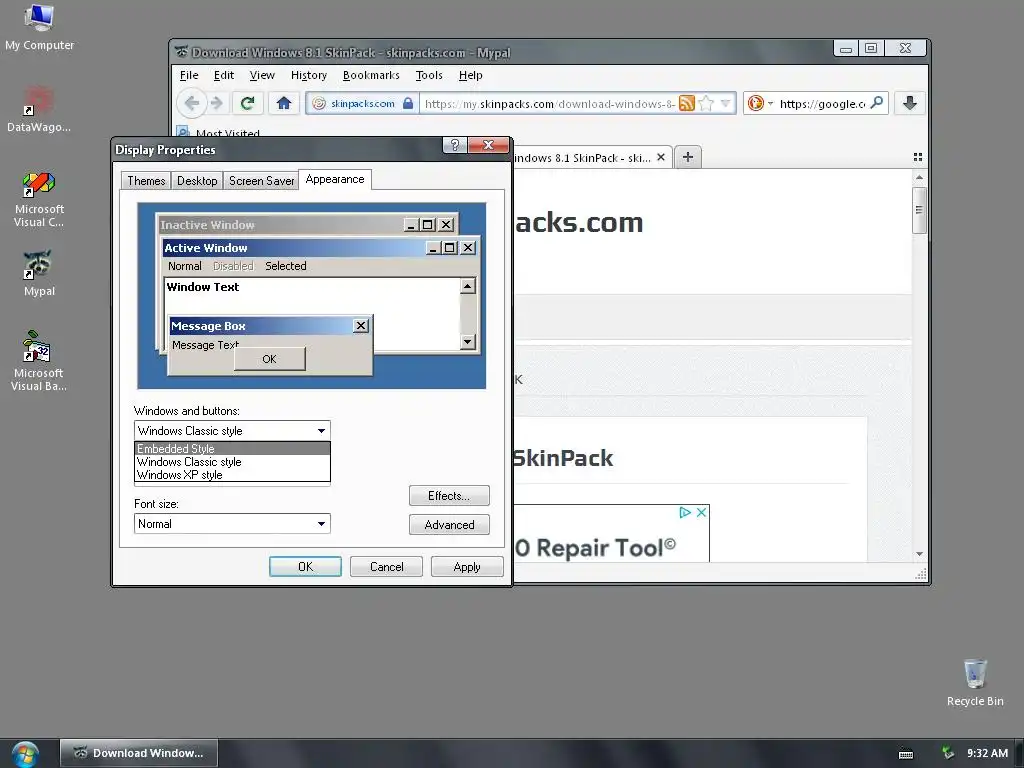Open Microsoft Visual C++ desktop shortcut
The height and width of the screenshot is (768, 1024).
[39, 199]
